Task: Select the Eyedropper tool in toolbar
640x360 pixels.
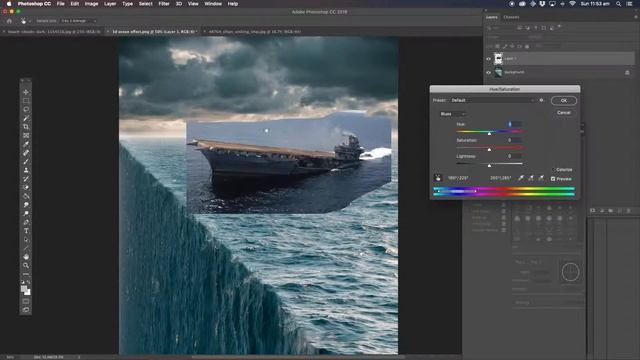Action: coord(26,144)
